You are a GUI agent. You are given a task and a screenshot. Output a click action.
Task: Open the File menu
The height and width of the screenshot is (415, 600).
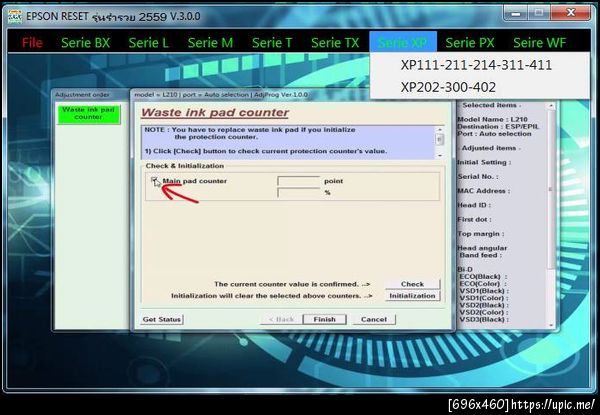(x=32, y=42)
